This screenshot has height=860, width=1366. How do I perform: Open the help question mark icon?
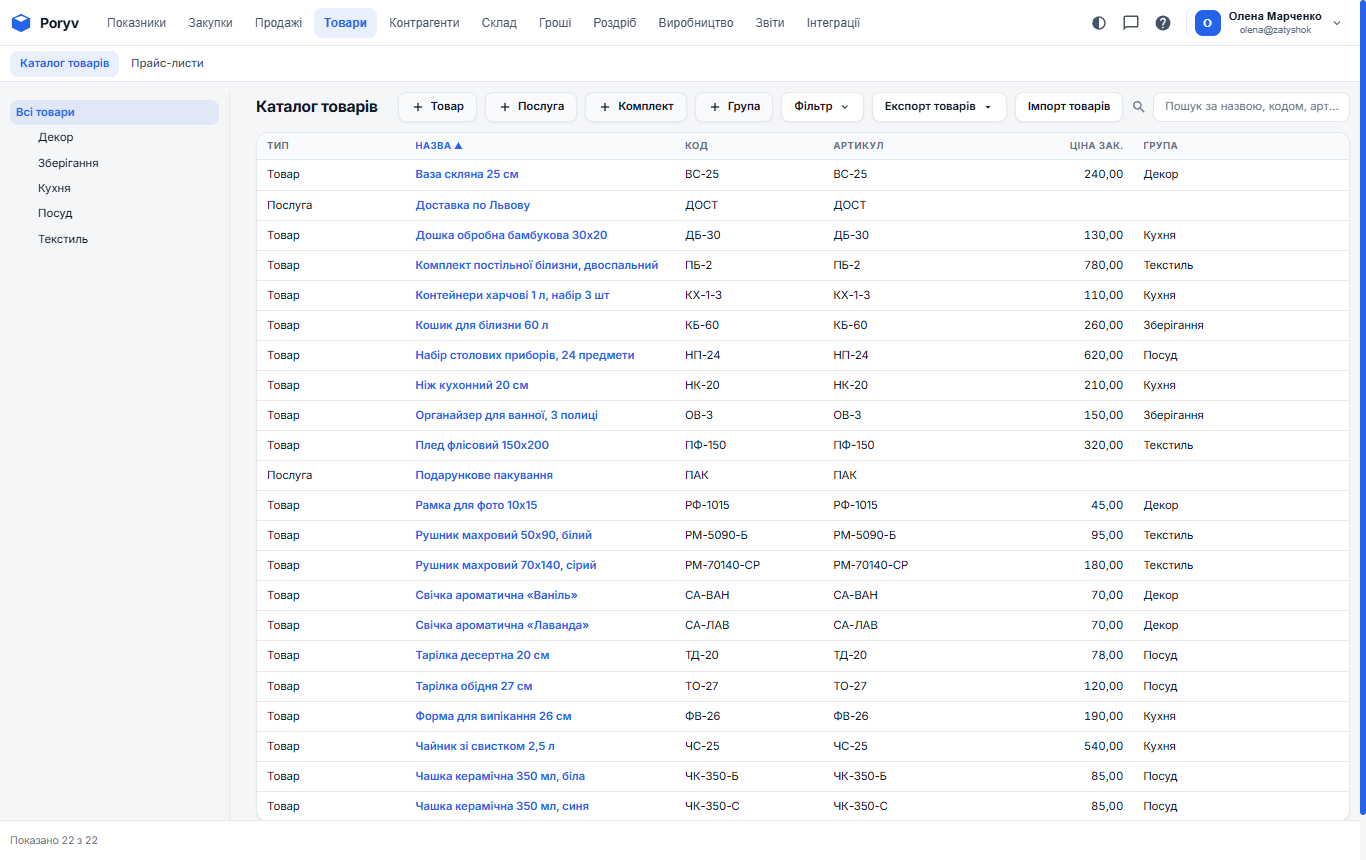click(x=1163, y=23)
